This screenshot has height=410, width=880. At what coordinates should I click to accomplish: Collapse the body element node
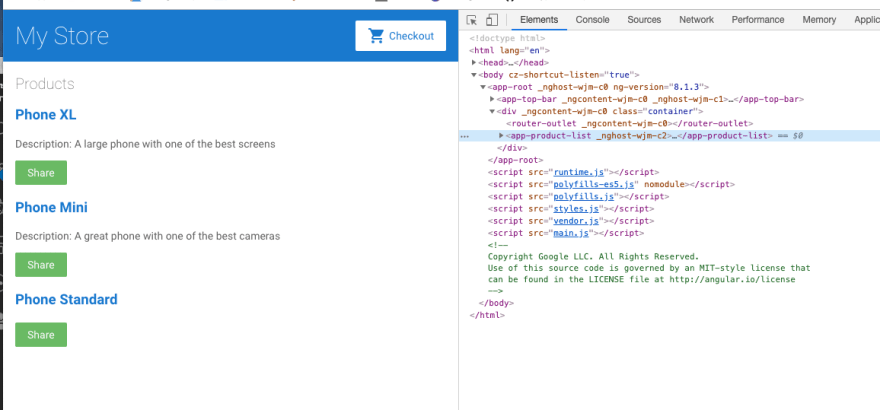pyautogui.click(x=474, y=75)
